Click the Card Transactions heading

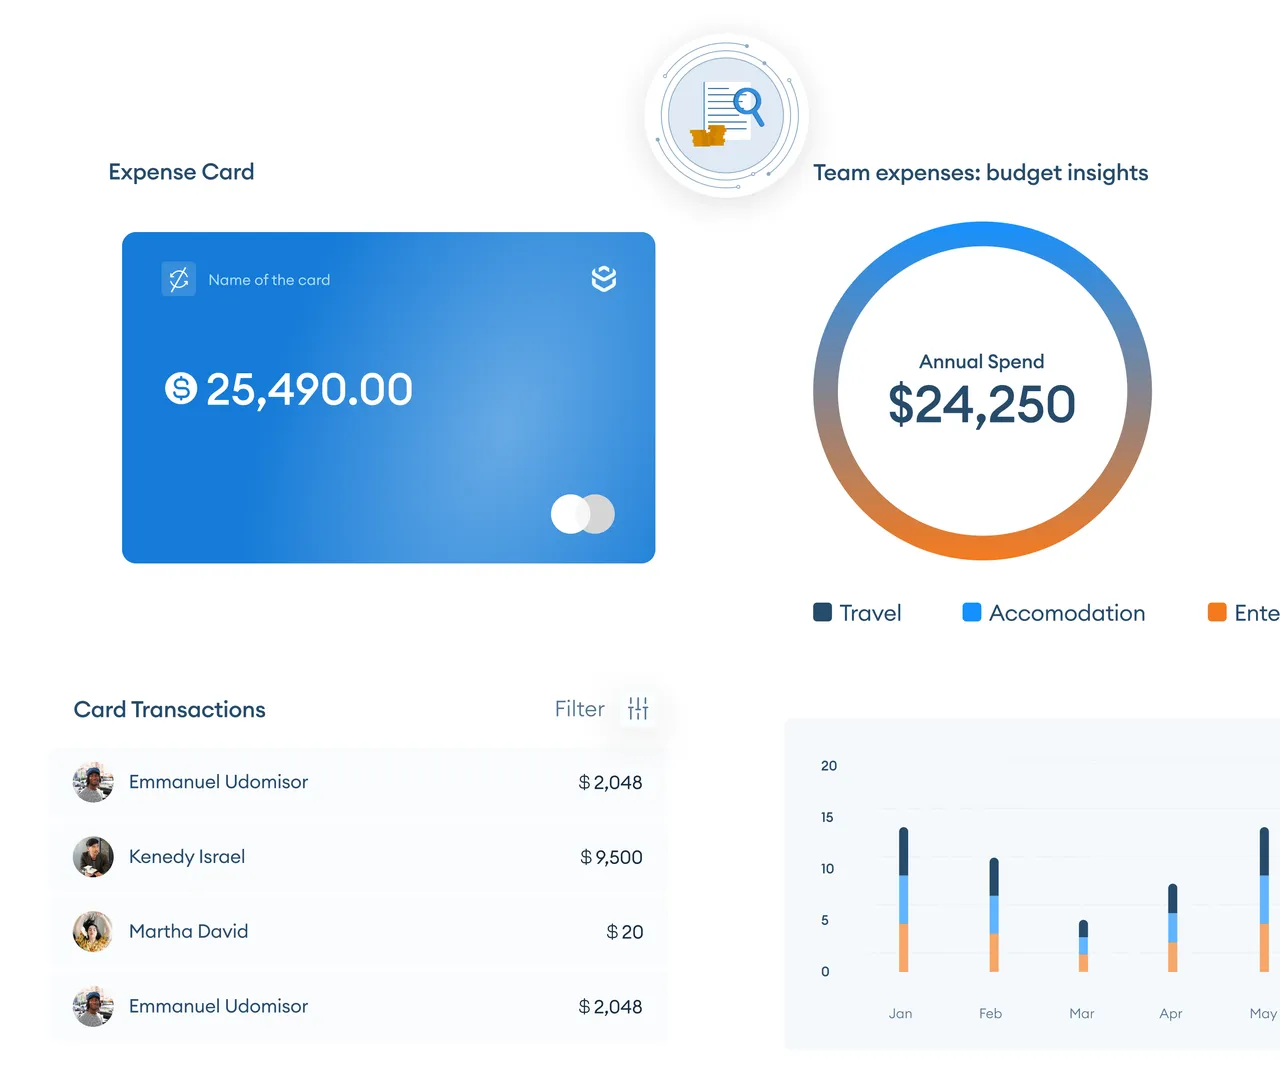tap(170, 710)
